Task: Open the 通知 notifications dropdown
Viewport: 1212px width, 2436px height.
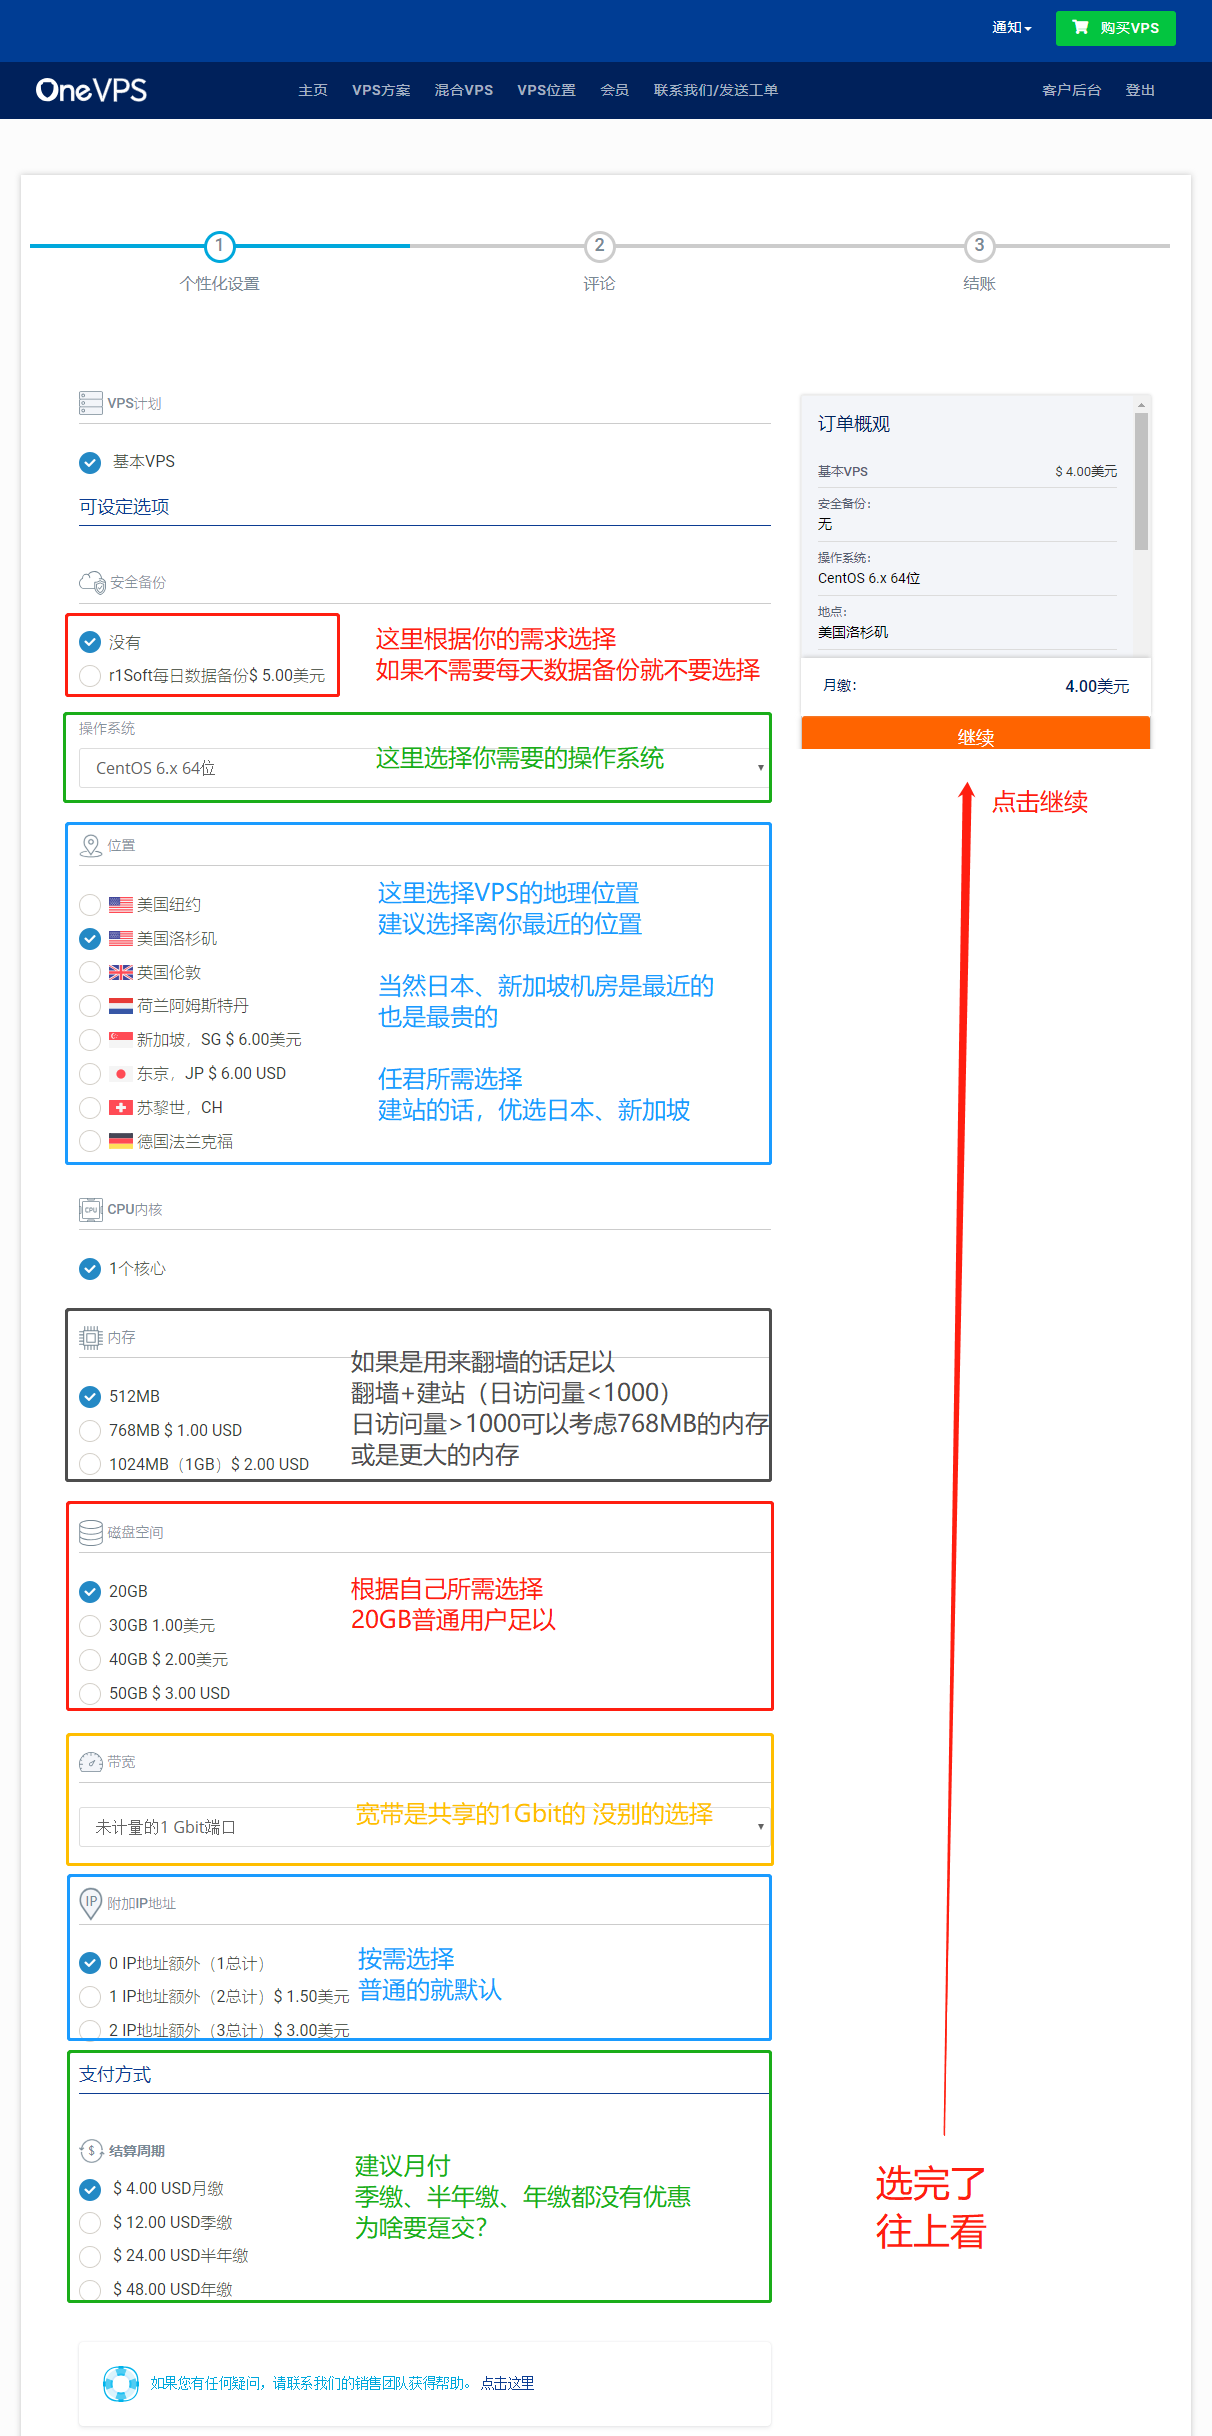Action: tap(1011, 28)
